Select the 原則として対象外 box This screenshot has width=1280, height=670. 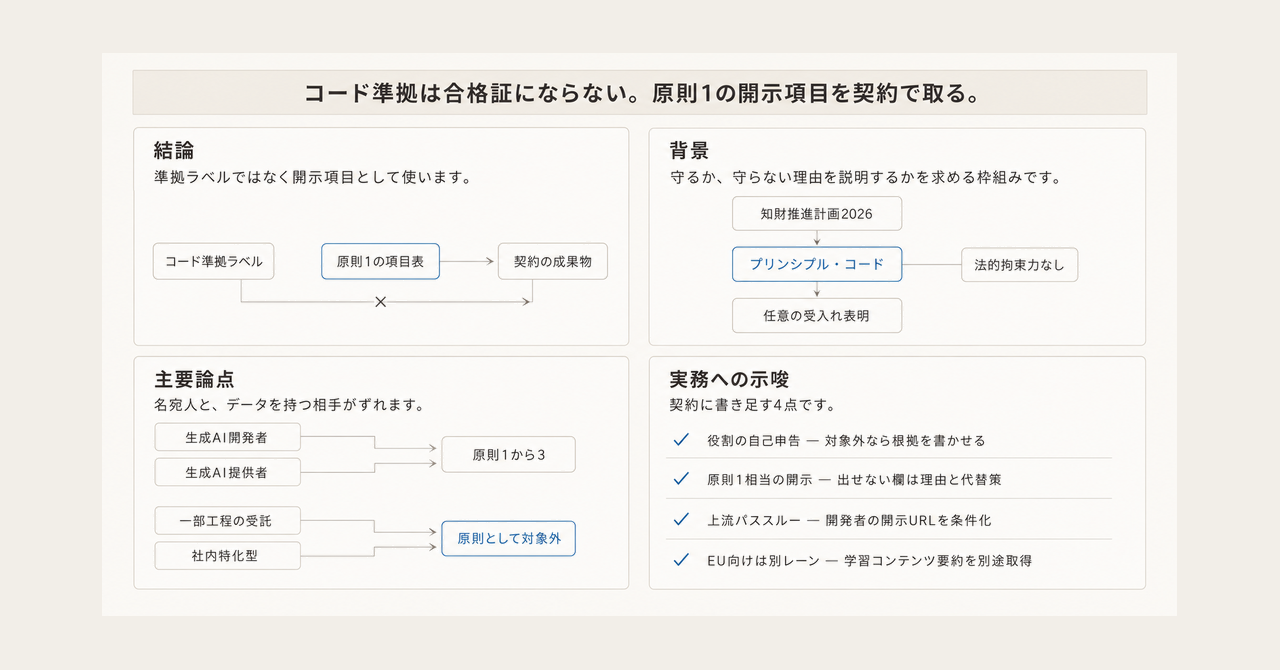pos(509,538)
